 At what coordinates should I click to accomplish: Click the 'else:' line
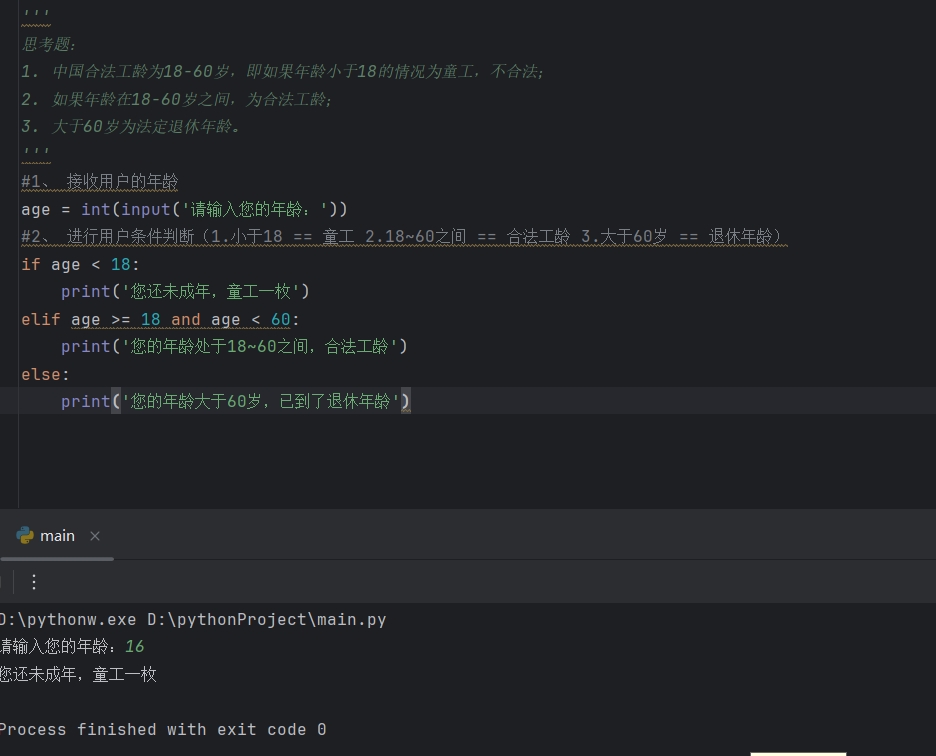45,374
